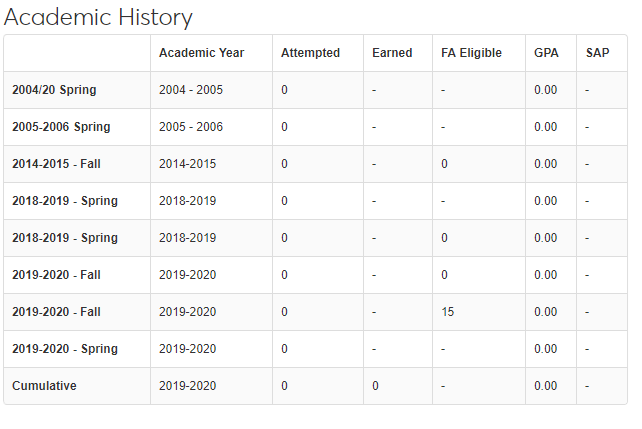
Task: Click the FA Eligible column header
Action: (x=471, y=53)
